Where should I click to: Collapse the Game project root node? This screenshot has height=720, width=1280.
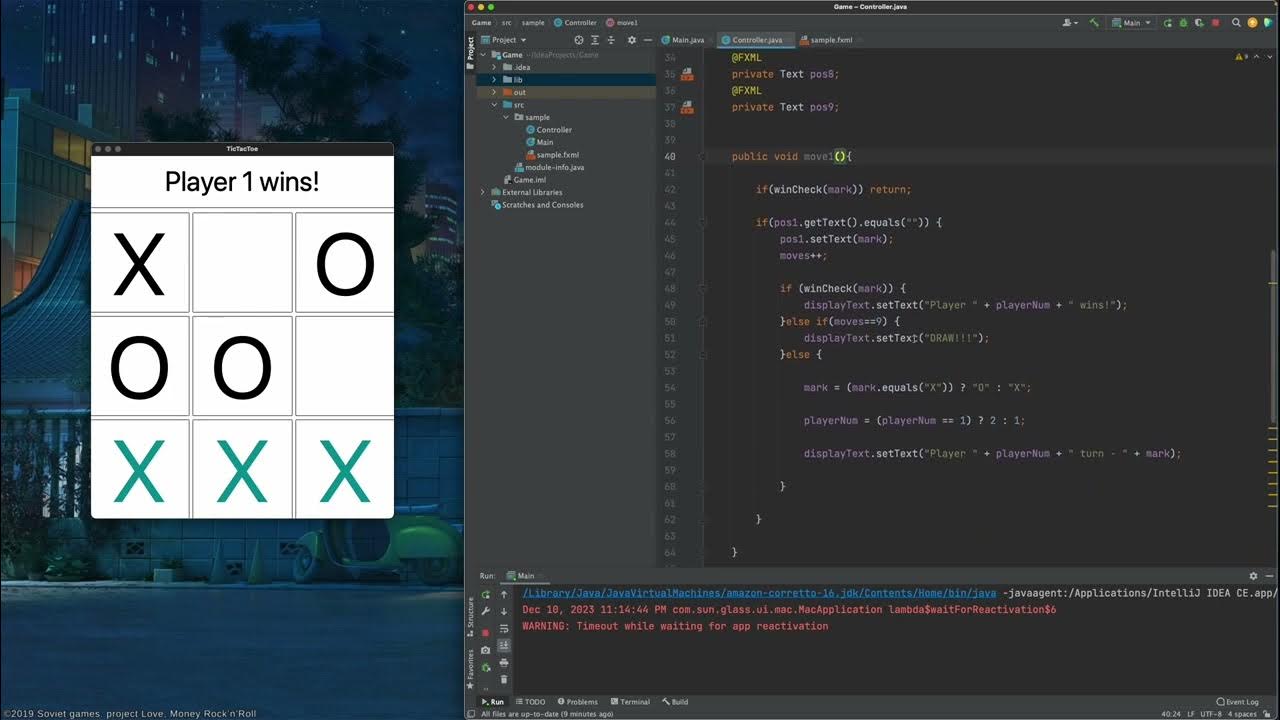[482, 55]
